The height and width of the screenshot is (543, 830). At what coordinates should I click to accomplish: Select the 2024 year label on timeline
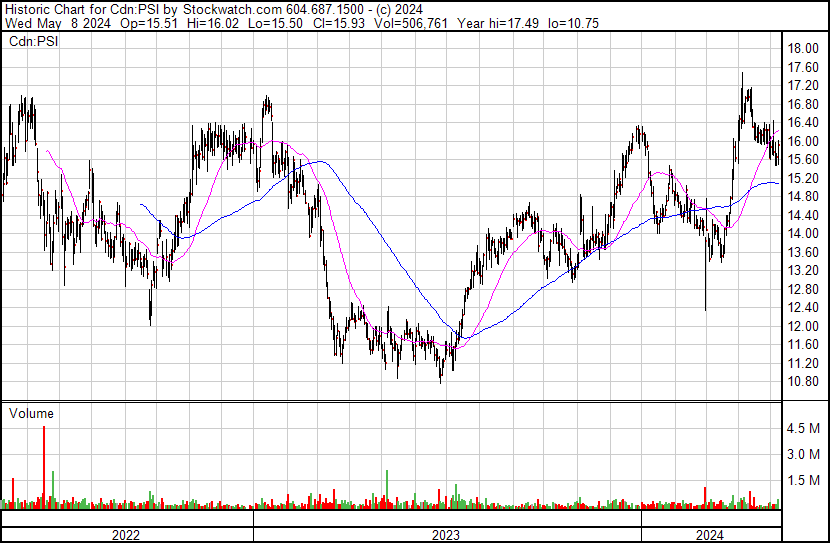tap(709, 534)
